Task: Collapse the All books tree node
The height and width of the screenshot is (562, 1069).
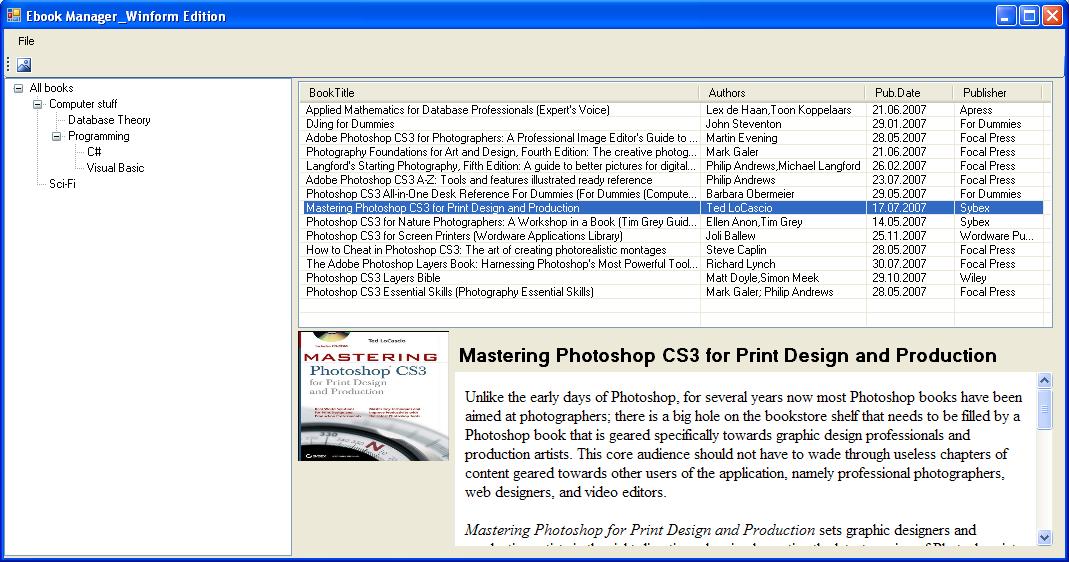Action: (18, 88)
